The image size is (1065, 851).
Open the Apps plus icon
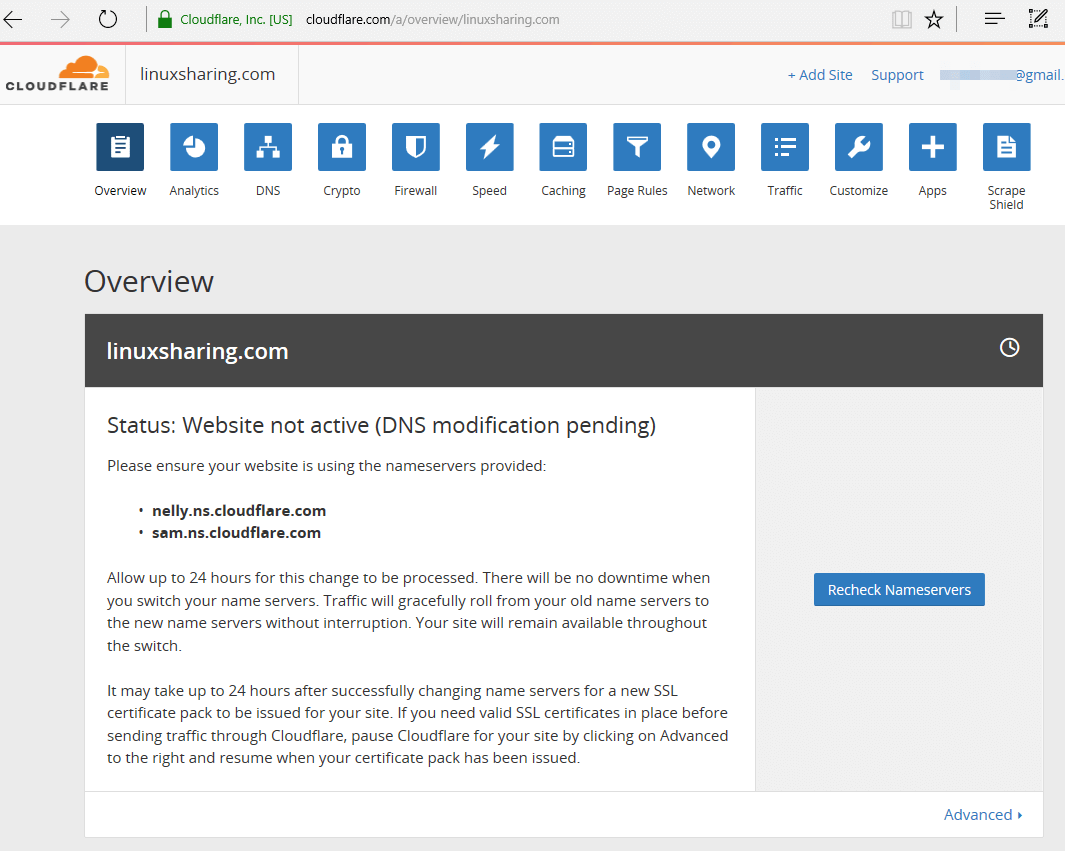(x=933, y=148)
